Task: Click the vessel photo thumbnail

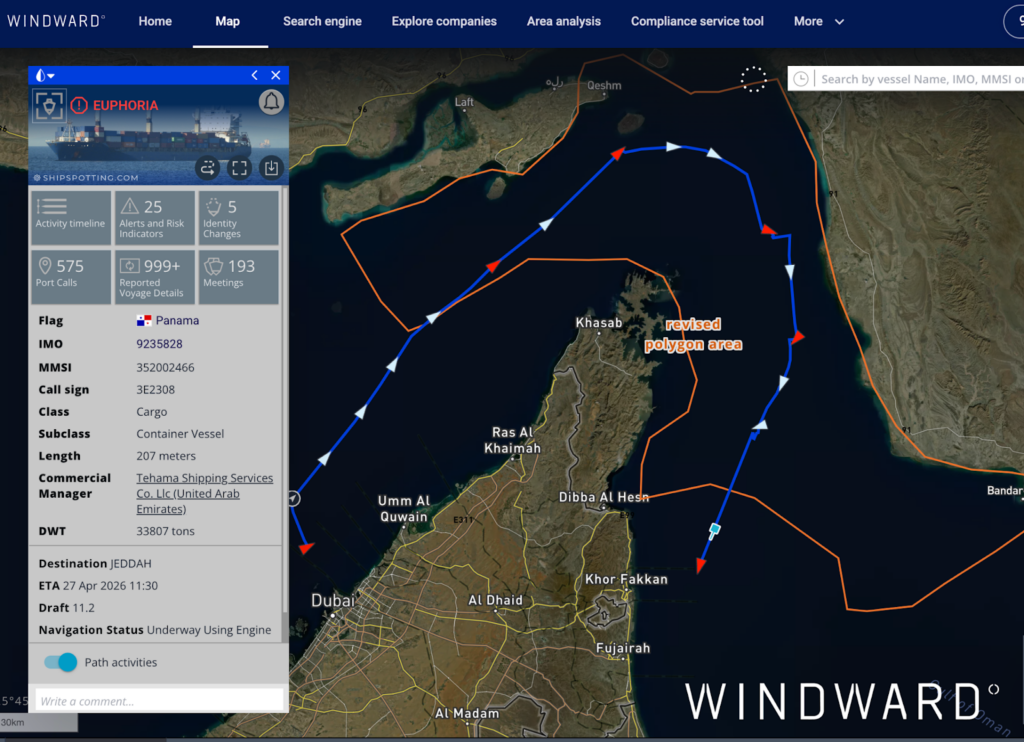Action: [x=159, y=135]
